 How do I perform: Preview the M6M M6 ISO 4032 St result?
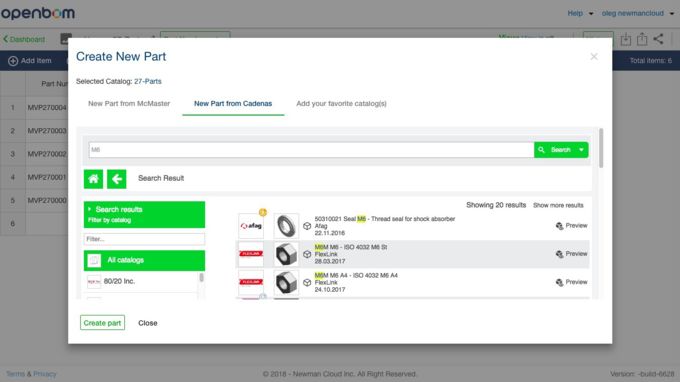tap(572, 254)
